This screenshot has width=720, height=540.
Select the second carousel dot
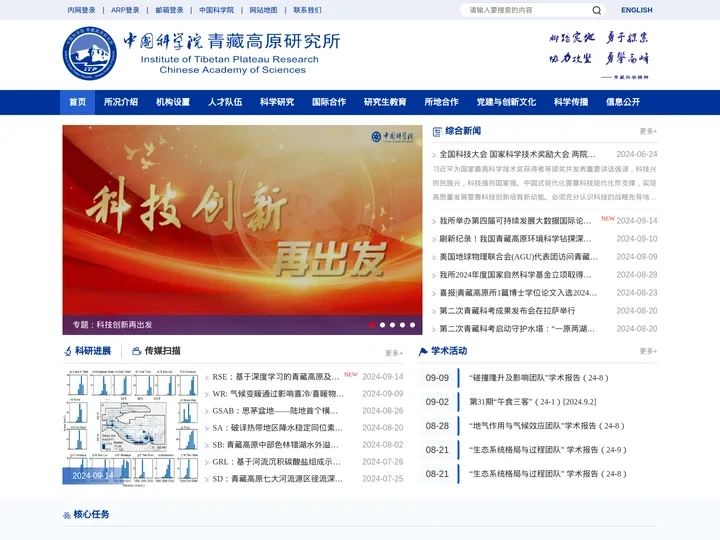(382, 325)
